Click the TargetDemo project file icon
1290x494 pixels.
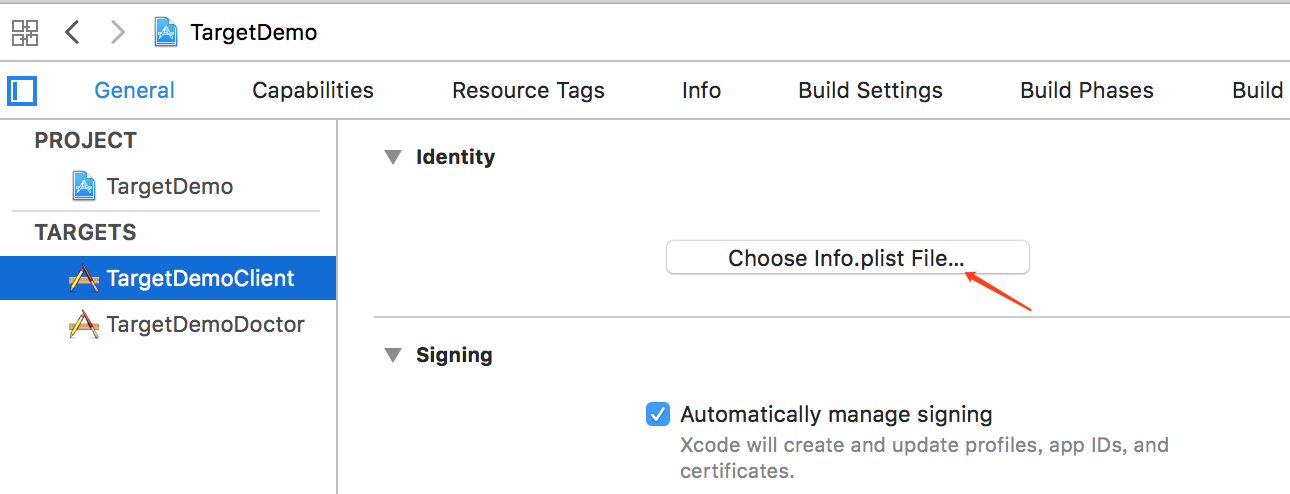85,186
